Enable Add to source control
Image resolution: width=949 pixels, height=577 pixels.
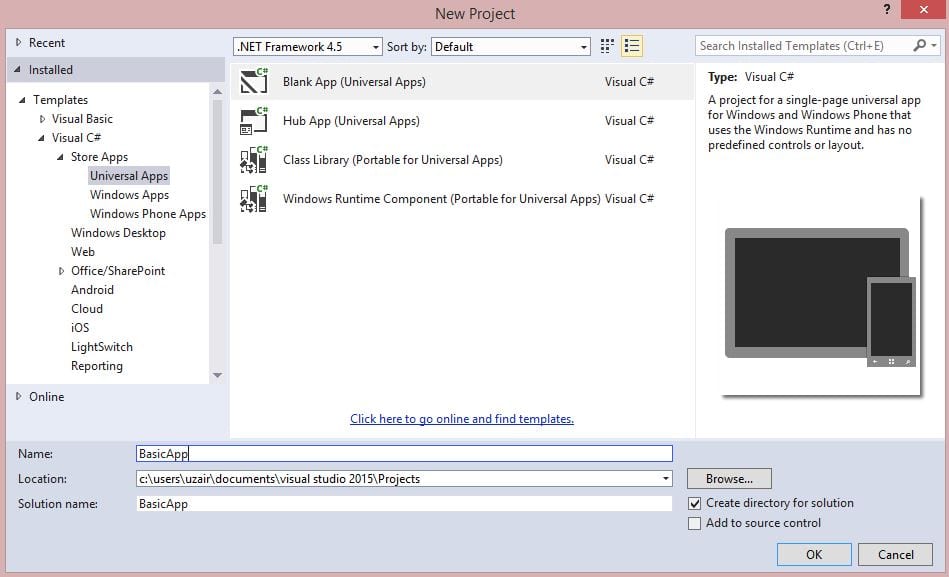click(x=695, y=523)
